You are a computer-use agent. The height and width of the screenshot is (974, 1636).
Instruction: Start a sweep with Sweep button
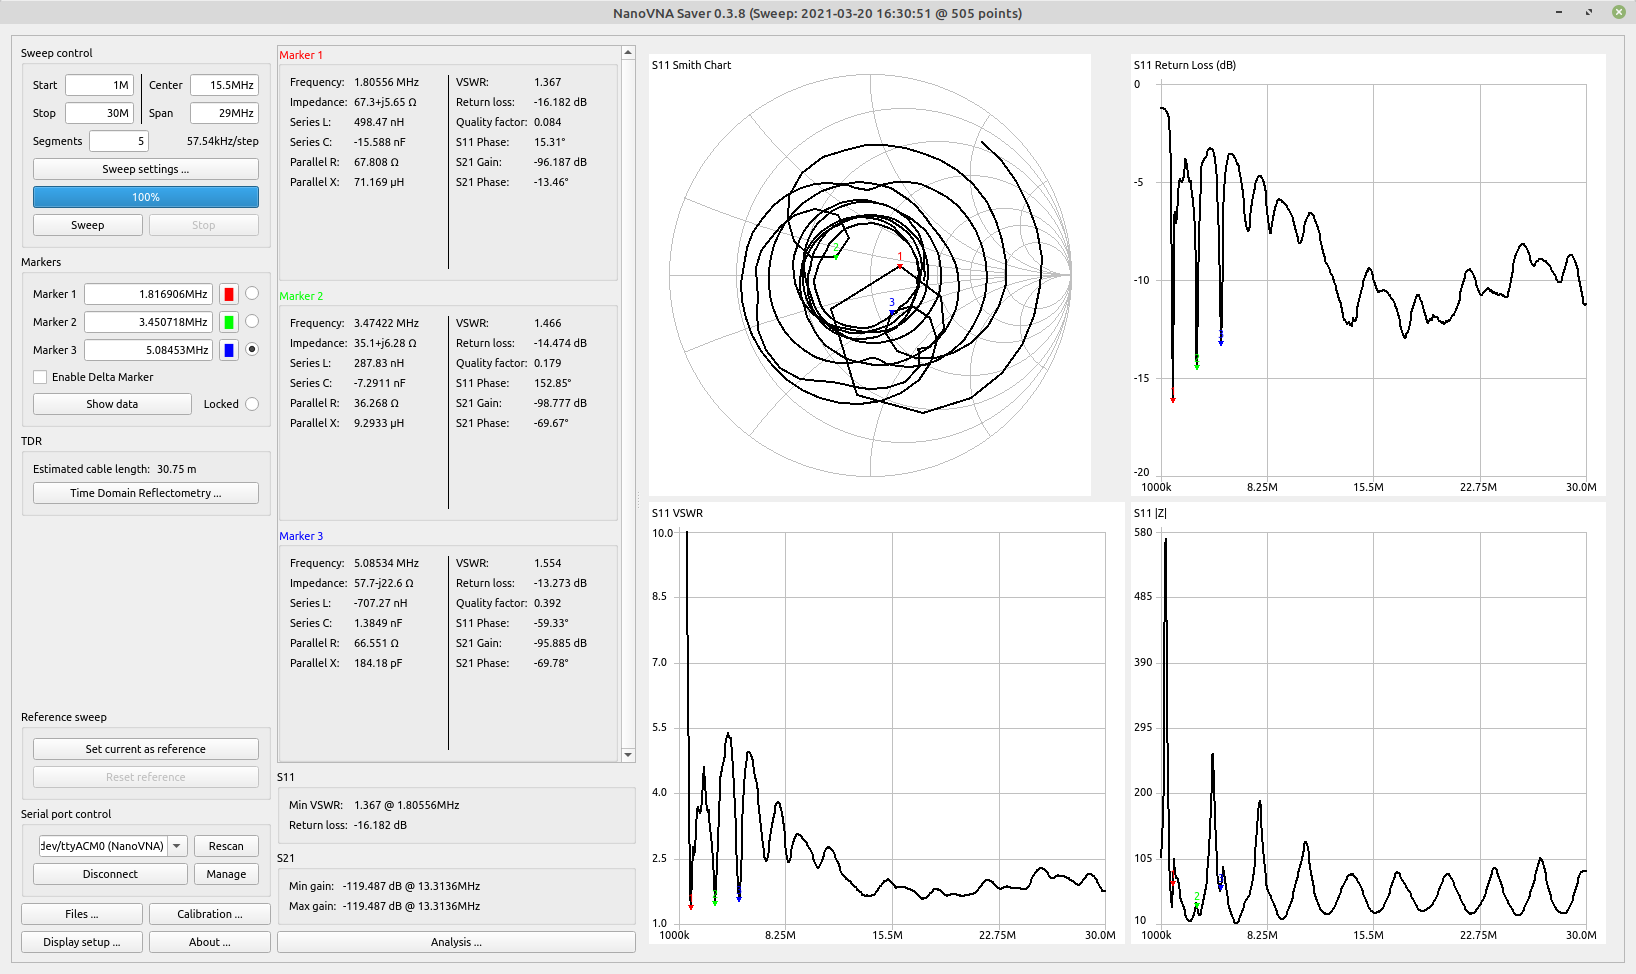pos(87,225)
